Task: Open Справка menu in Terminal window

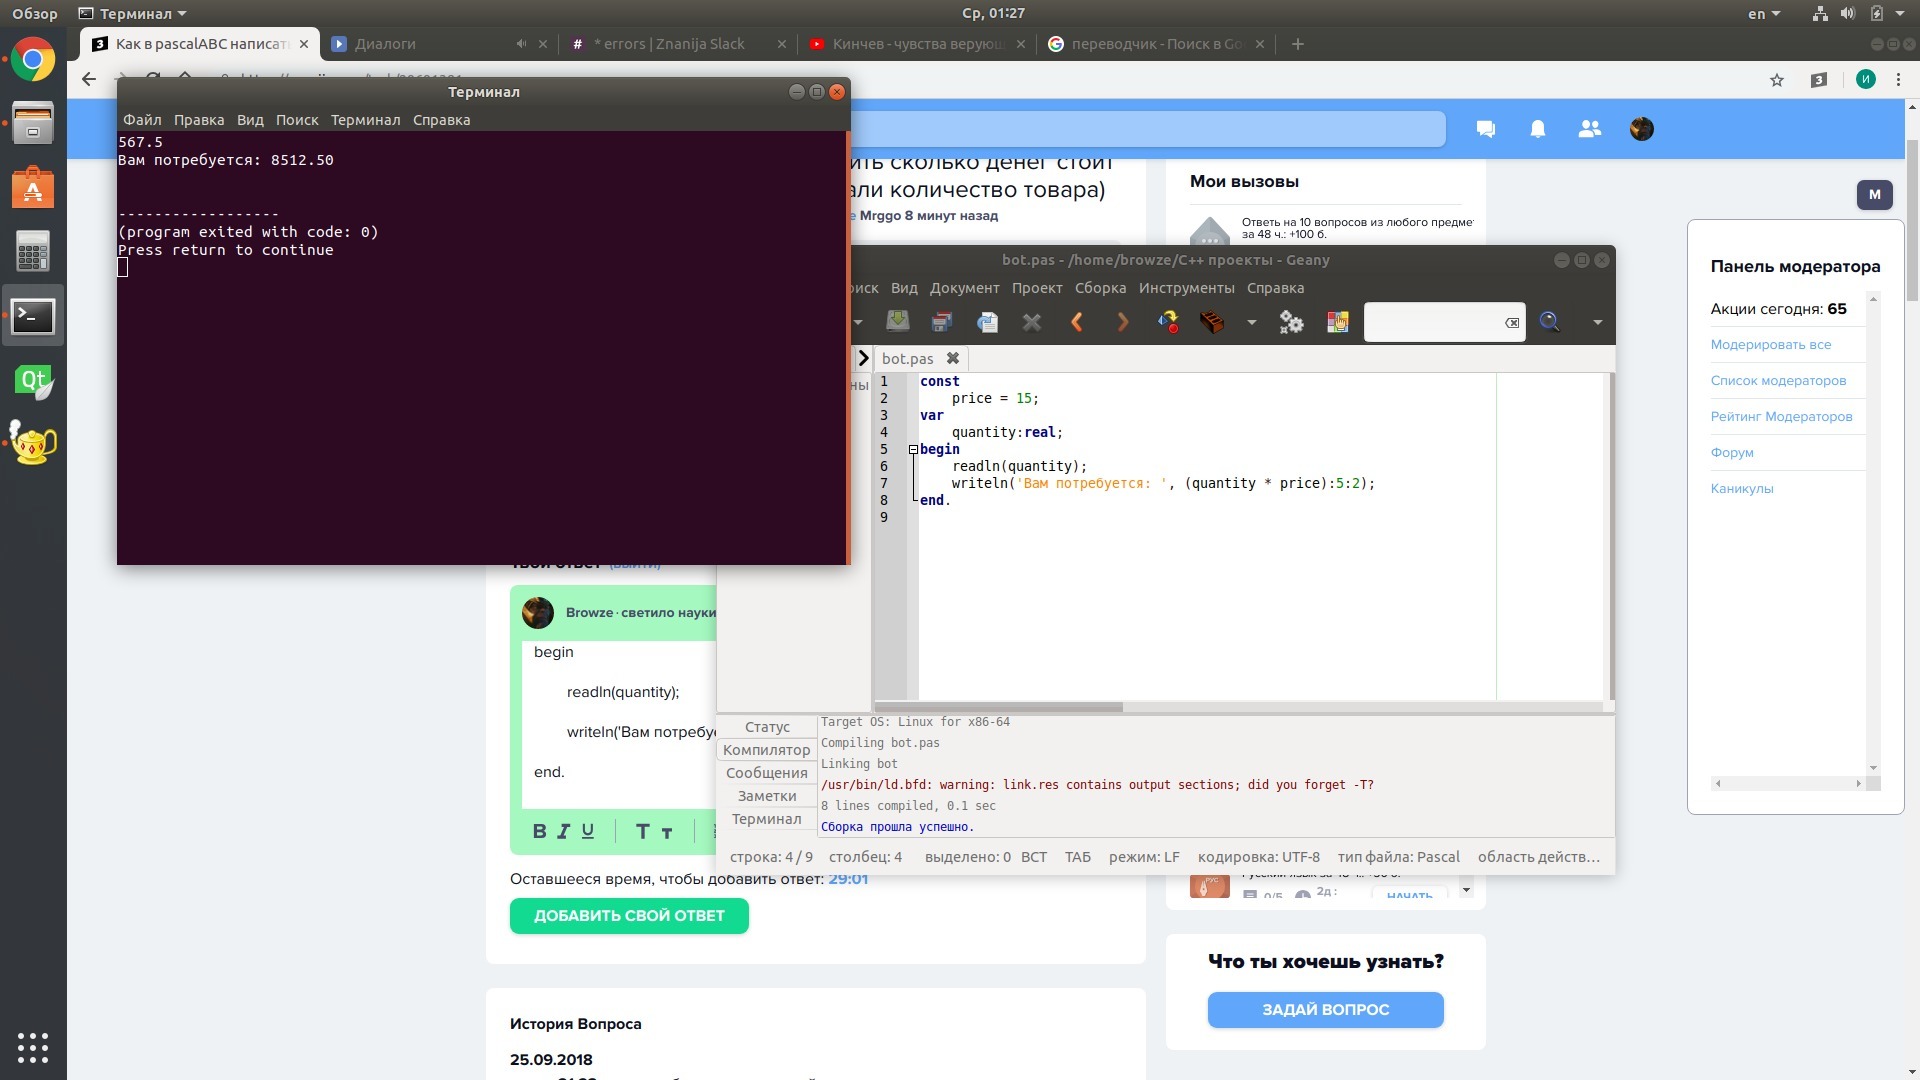Action: click(x=441, y=120)
